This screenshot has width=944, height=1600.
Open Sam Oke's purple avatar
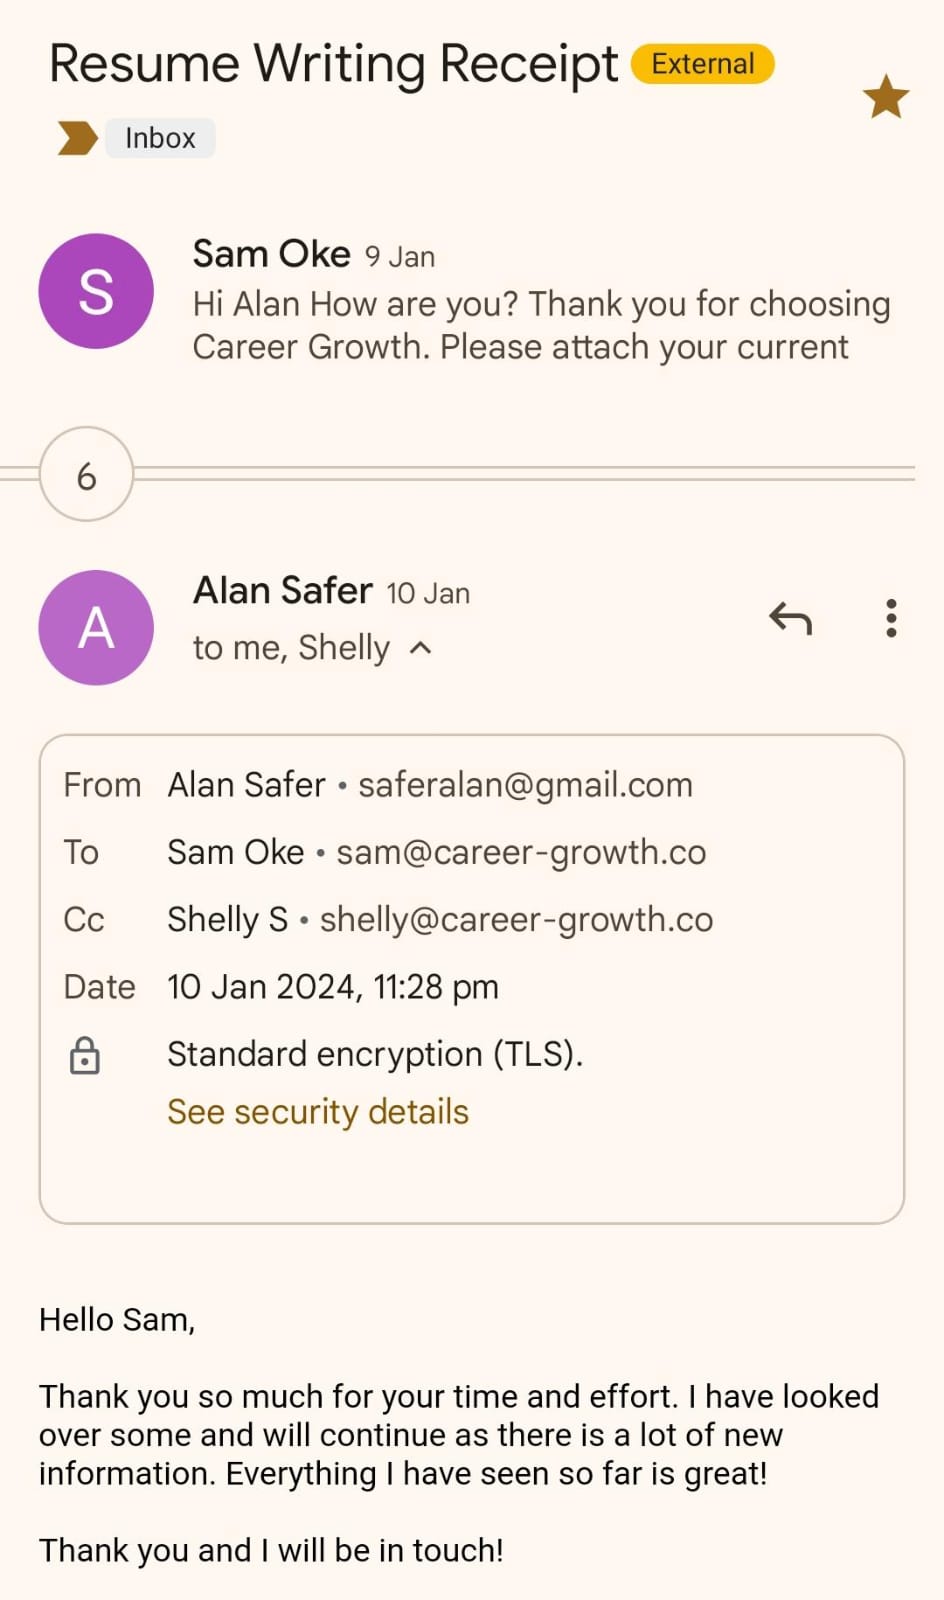96,291
